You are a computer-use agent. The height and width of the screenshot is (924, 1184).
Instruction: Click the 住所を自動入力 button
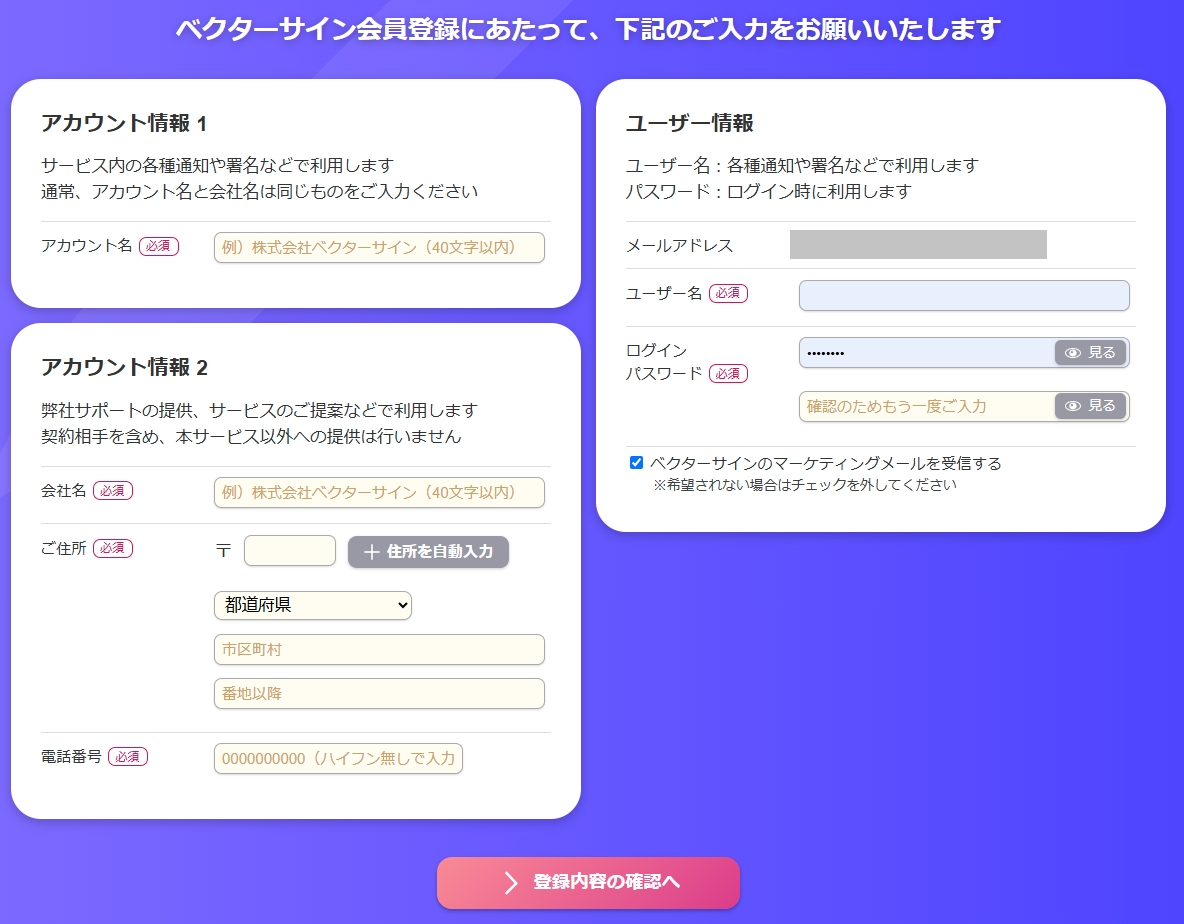click(x=428, y=552)
